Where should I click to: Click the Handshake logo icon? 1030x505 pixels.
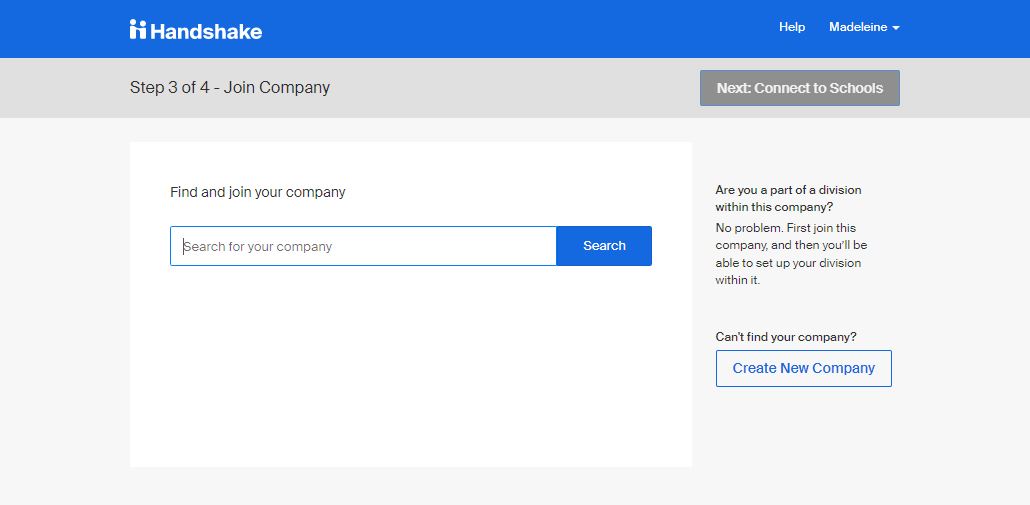coord(138,29)
